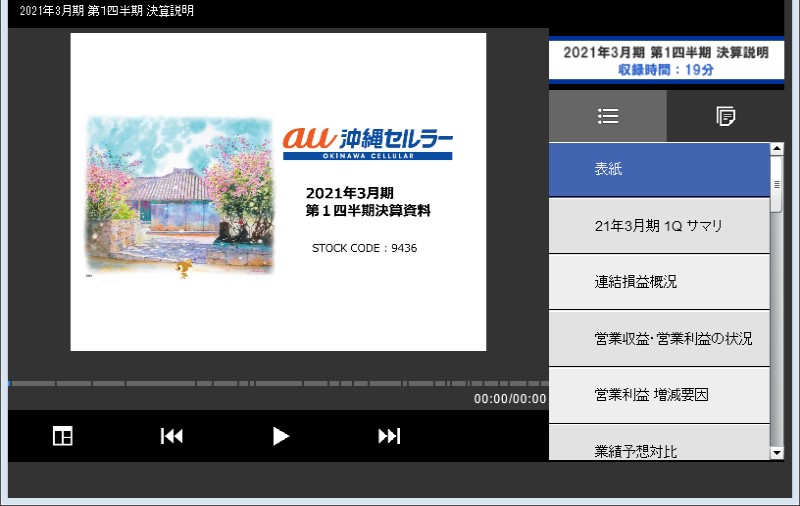Open the 業績予想対比 chapter
This screenshot has width=800, height=506.
tap(659, 443)
